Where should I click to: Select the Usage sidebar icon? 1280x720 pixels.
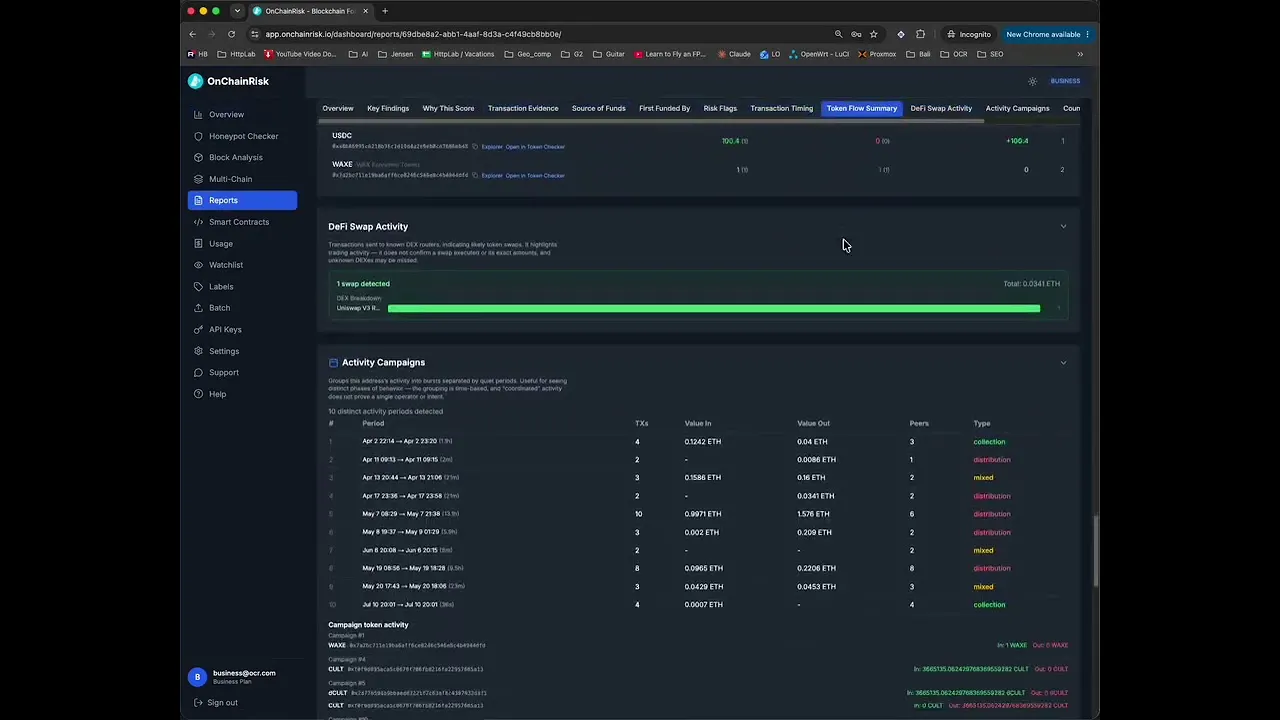pyautogui.click(x=198, y=244)
